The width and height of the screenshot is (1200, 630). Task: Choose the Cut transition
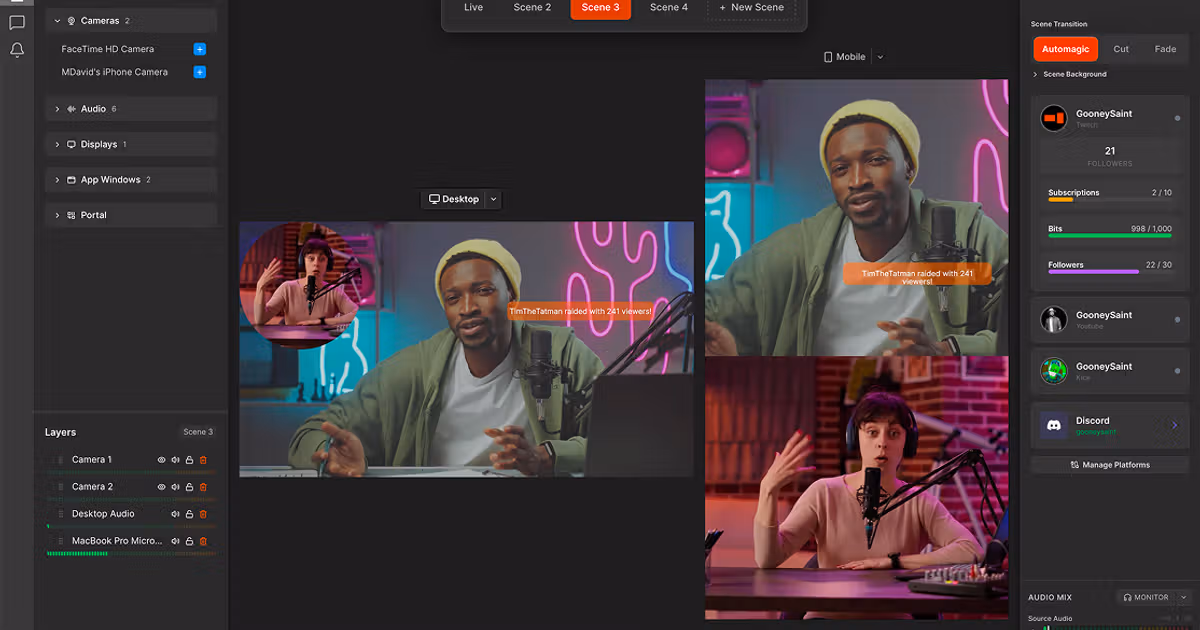click(1121, 49)
